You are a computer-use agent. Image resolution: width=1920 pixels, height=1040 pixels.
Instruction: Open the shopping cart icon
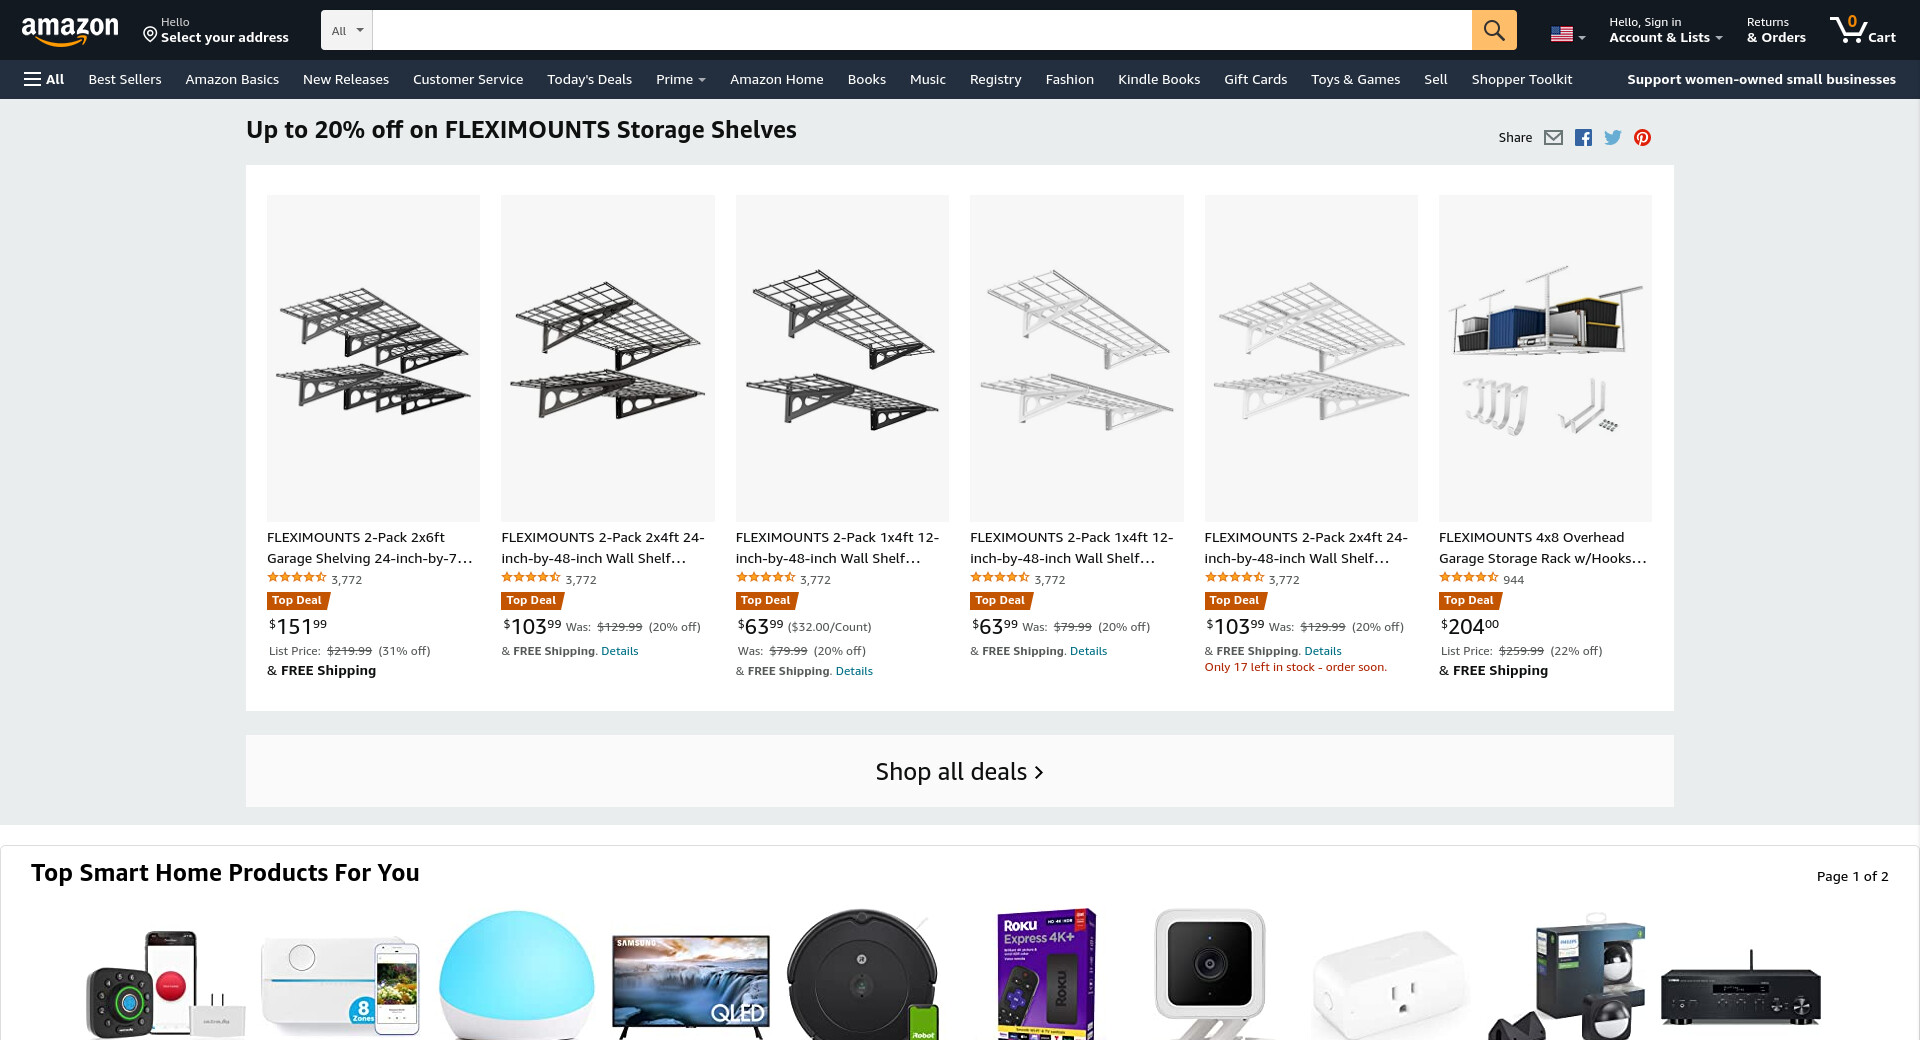click(1862, 30)
